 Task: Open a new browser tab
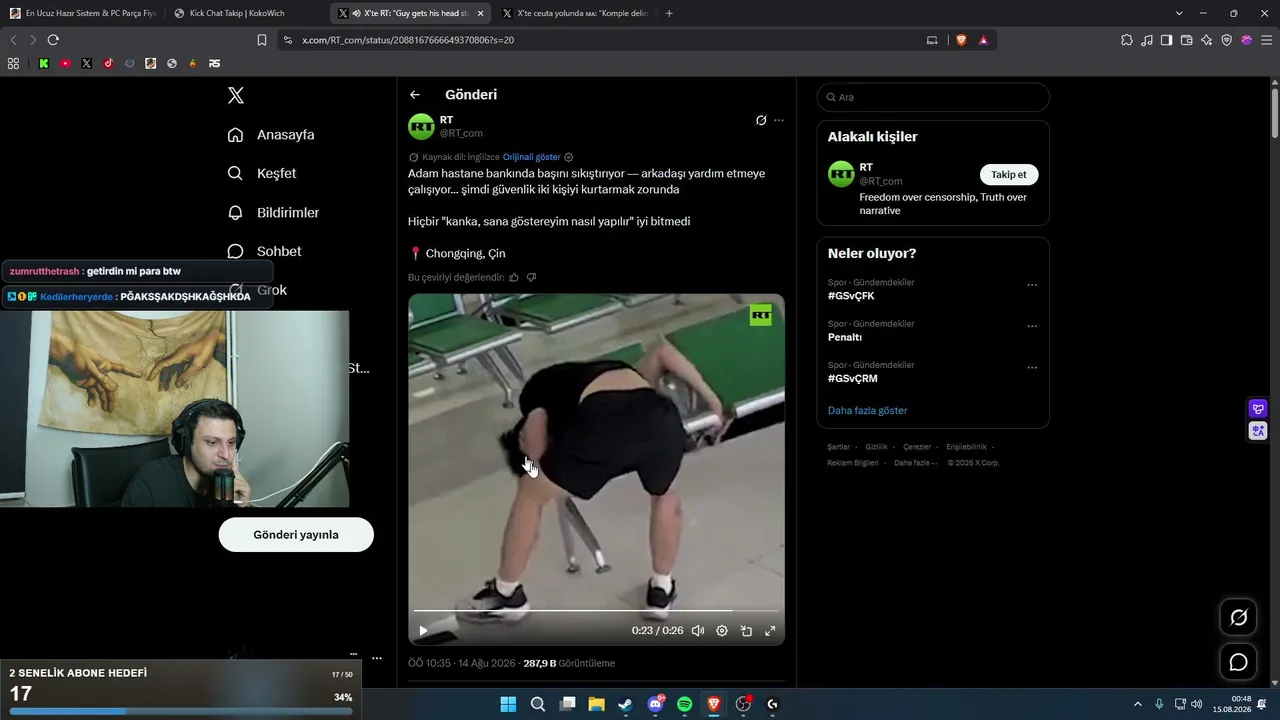pos(669,13)
